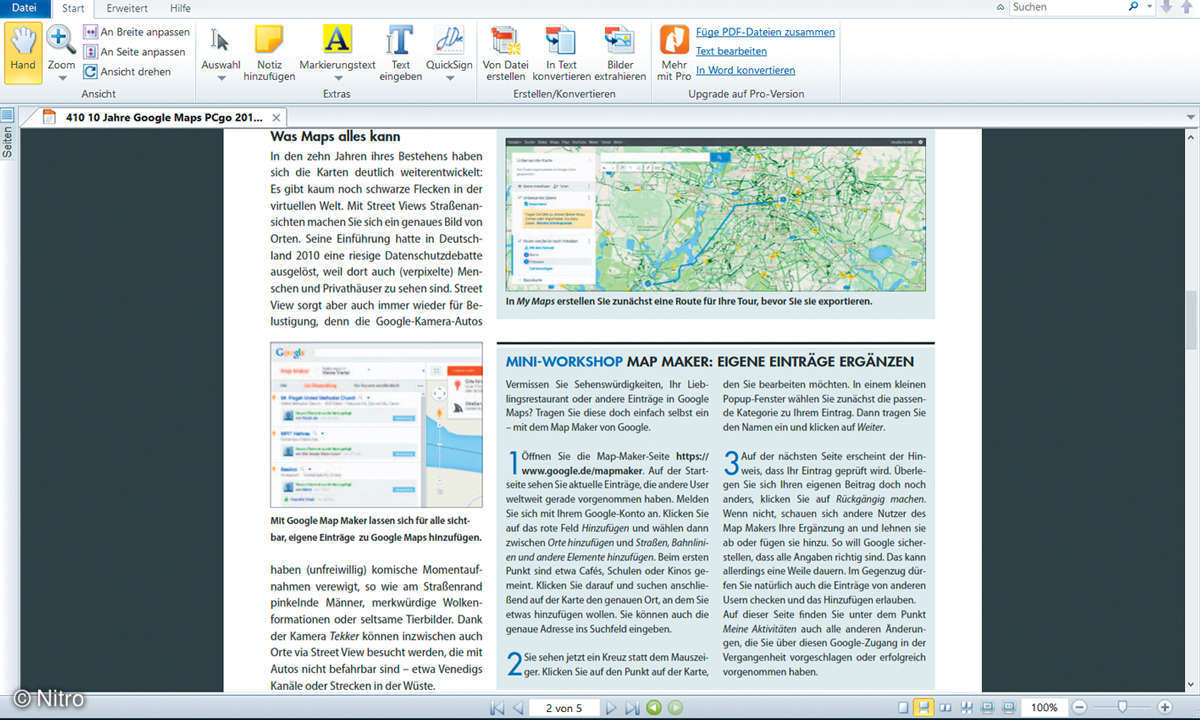
Task: Open the Markierungstext dropdown arrow
Action: [338, 78]
